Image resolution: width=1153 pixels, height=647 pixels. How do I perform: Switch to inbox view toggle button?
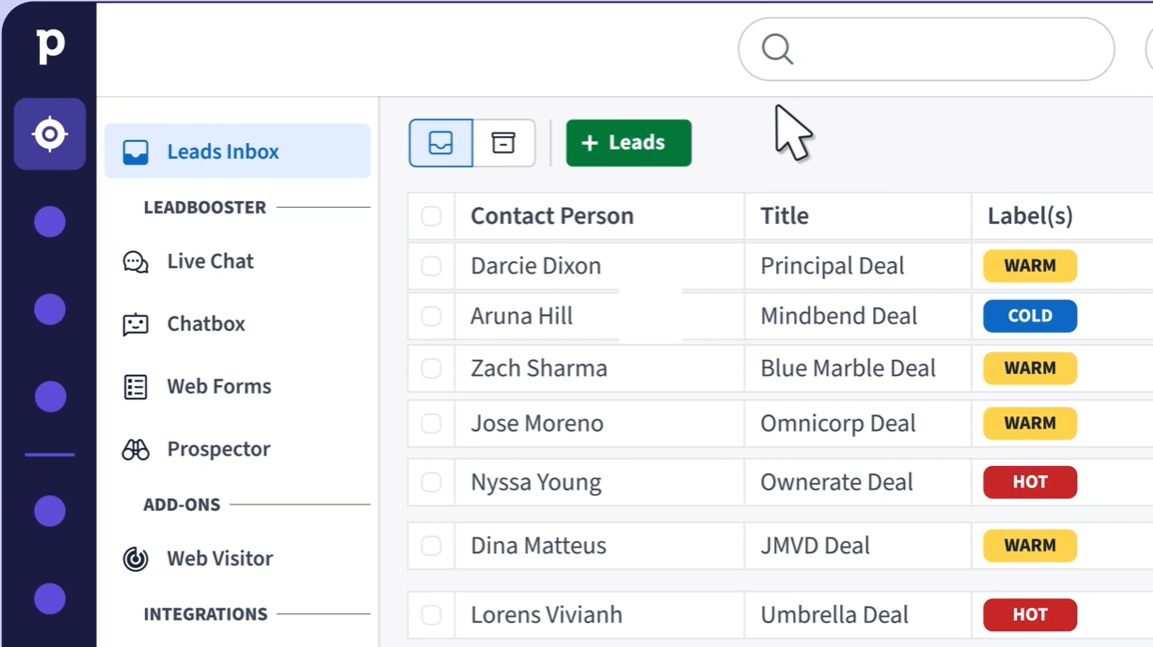click(440, 143)
